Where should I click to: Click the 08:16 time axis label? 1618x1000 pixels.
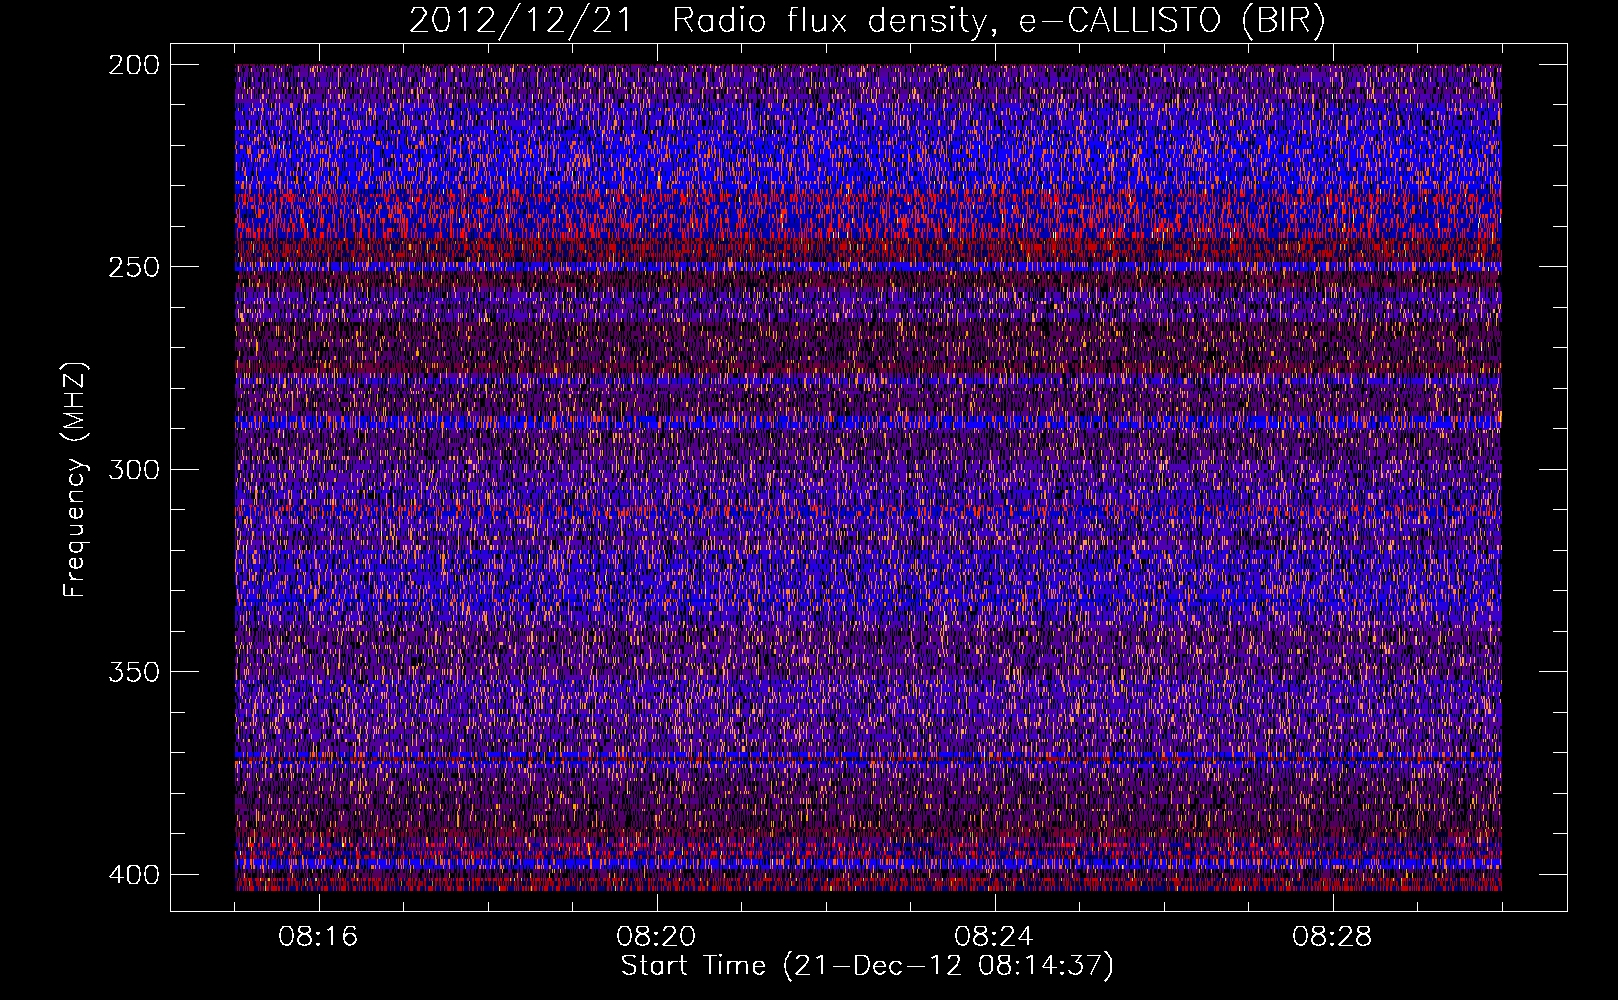coord(318,937)
